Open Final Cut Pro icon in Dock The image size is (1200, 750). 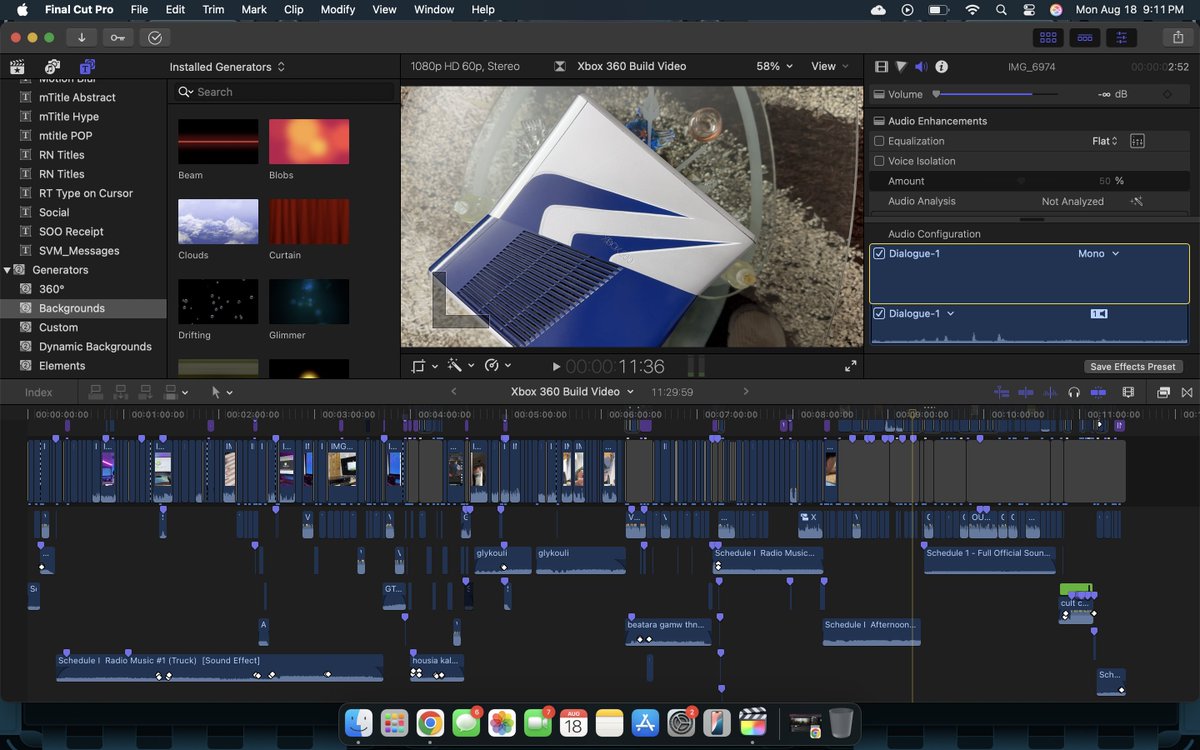click(752, 722)
